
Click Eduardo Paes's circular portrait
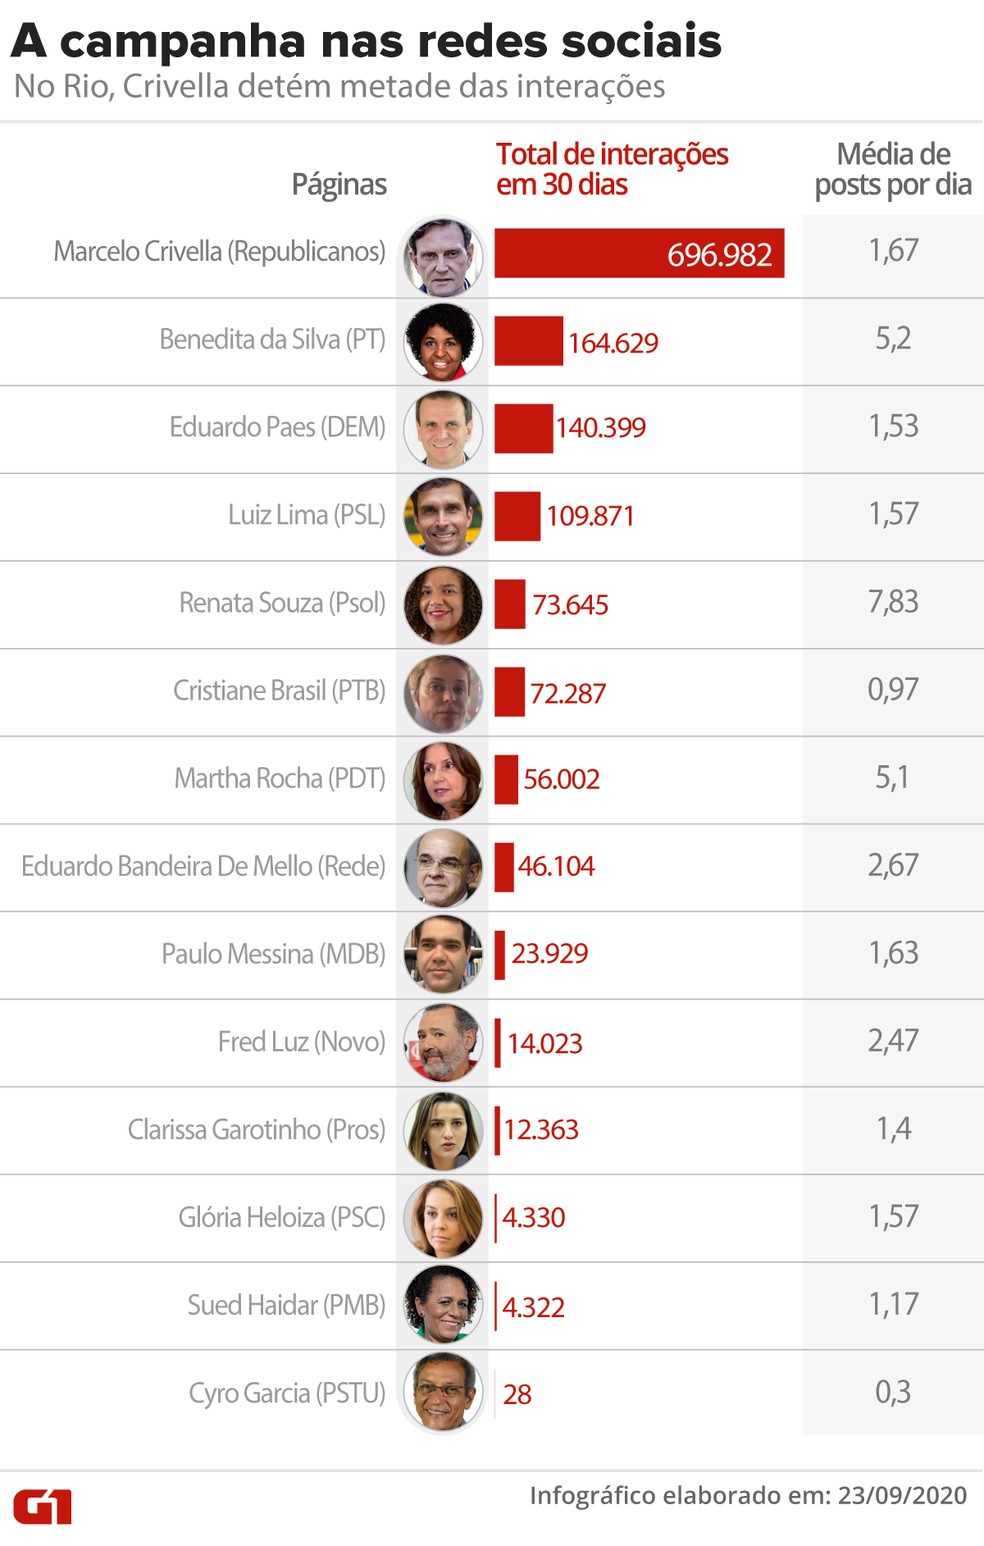(443, 430)
